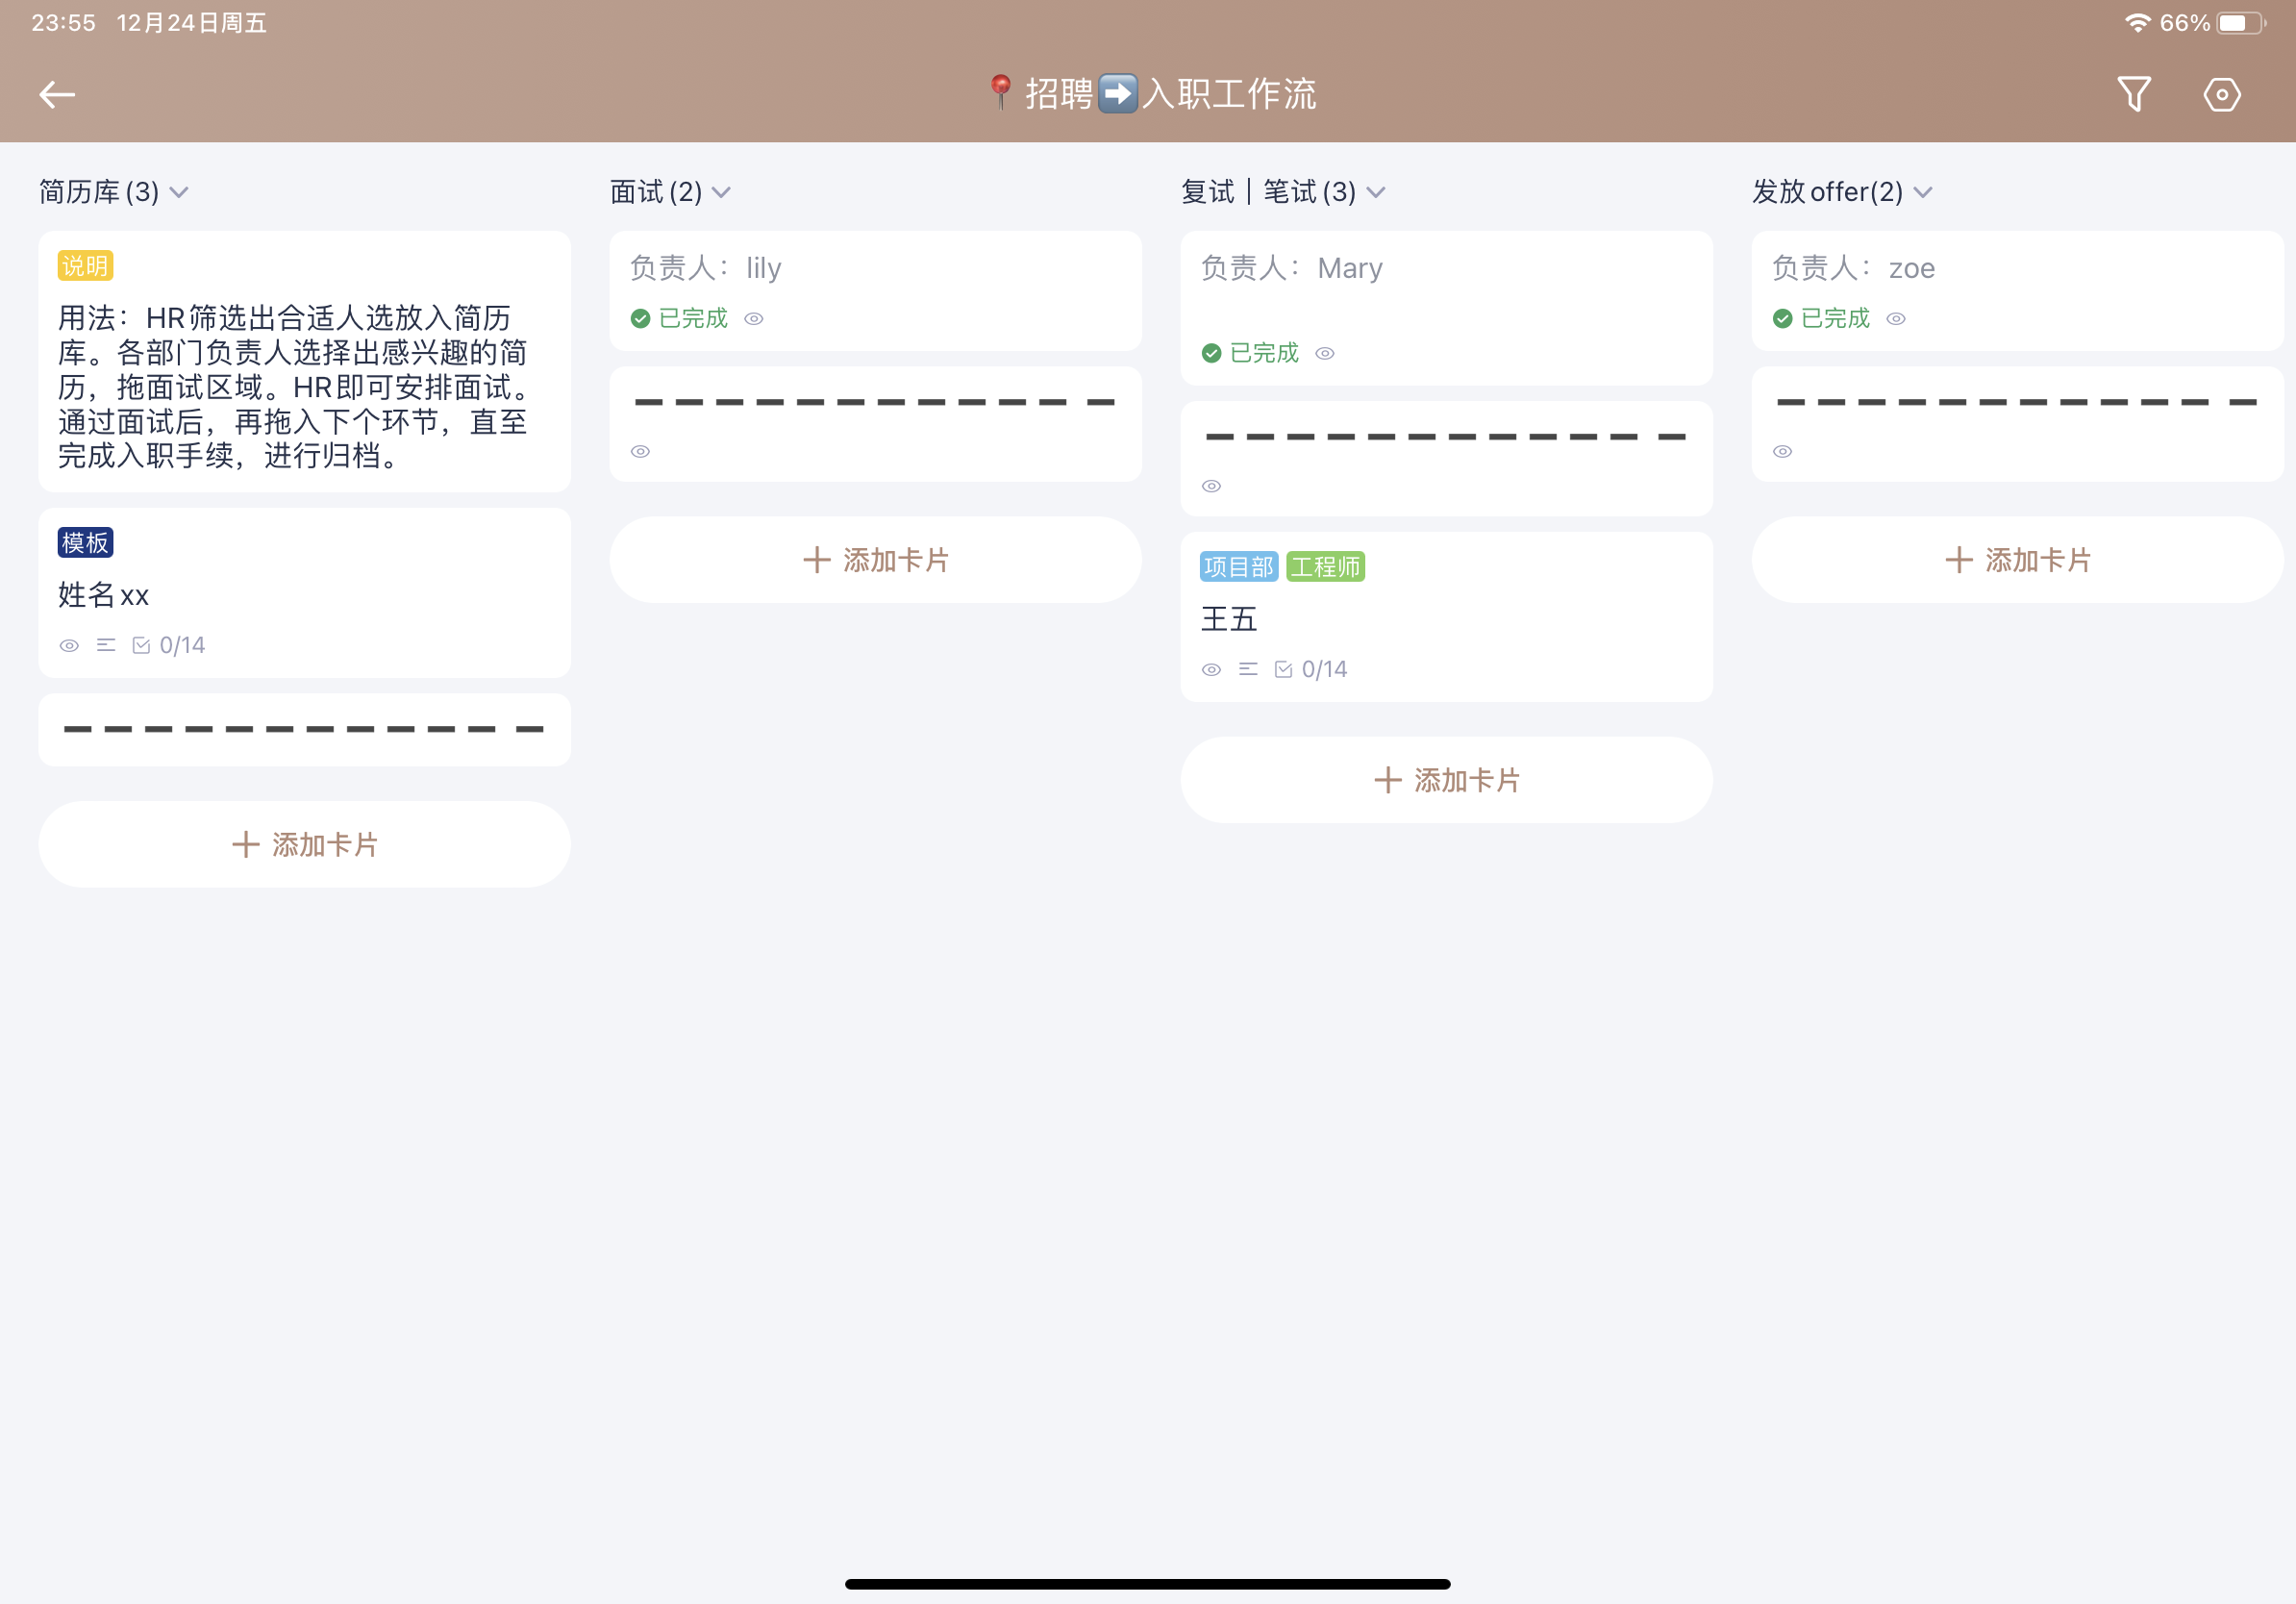Open the dashed divider card in 简历库
Viewport: 2296px width, 1604px height.
click(304, 730)
